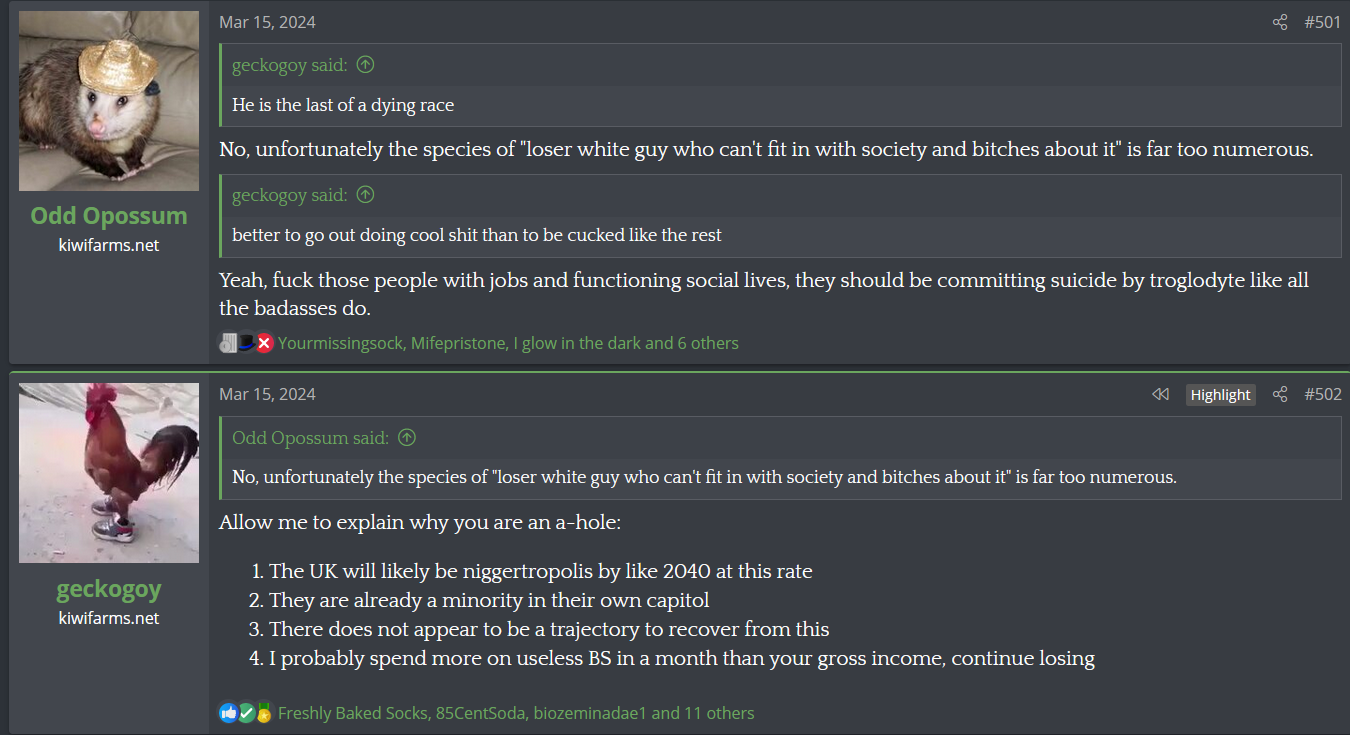Jump to quoted post via first geckogoy arrow
The width and height of the screenshot is (1350, 735).
click(x=365, y=65)
